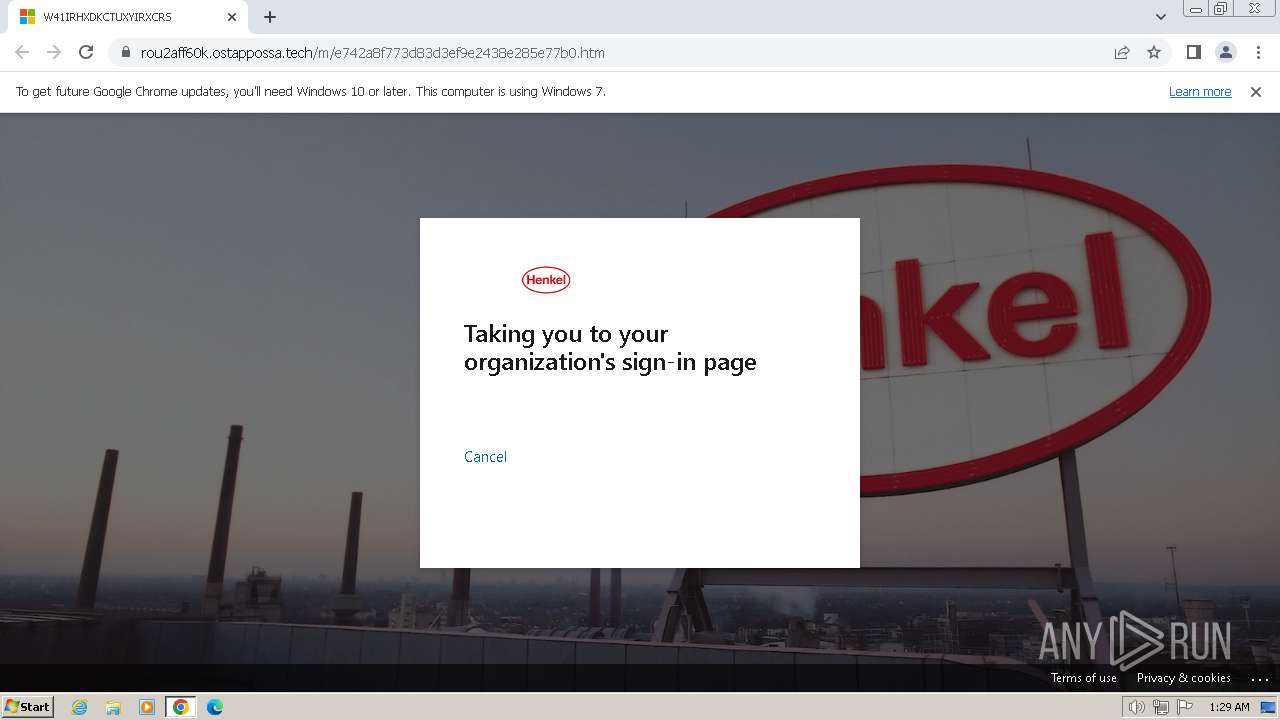The image size is (1280, 720).
Task: Click the volume speaker tray icon
Action: pos(1136,707)
